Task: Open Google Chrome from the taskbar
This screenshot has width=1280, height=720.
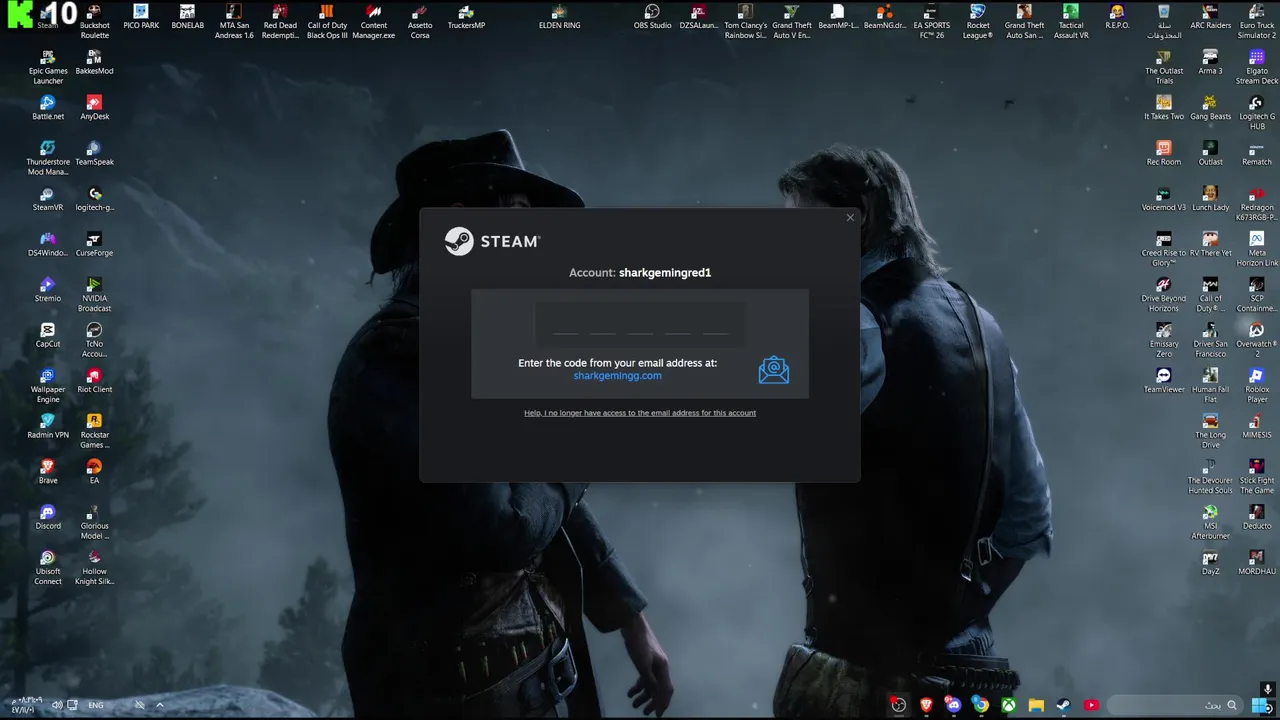Action: [981, 705]
